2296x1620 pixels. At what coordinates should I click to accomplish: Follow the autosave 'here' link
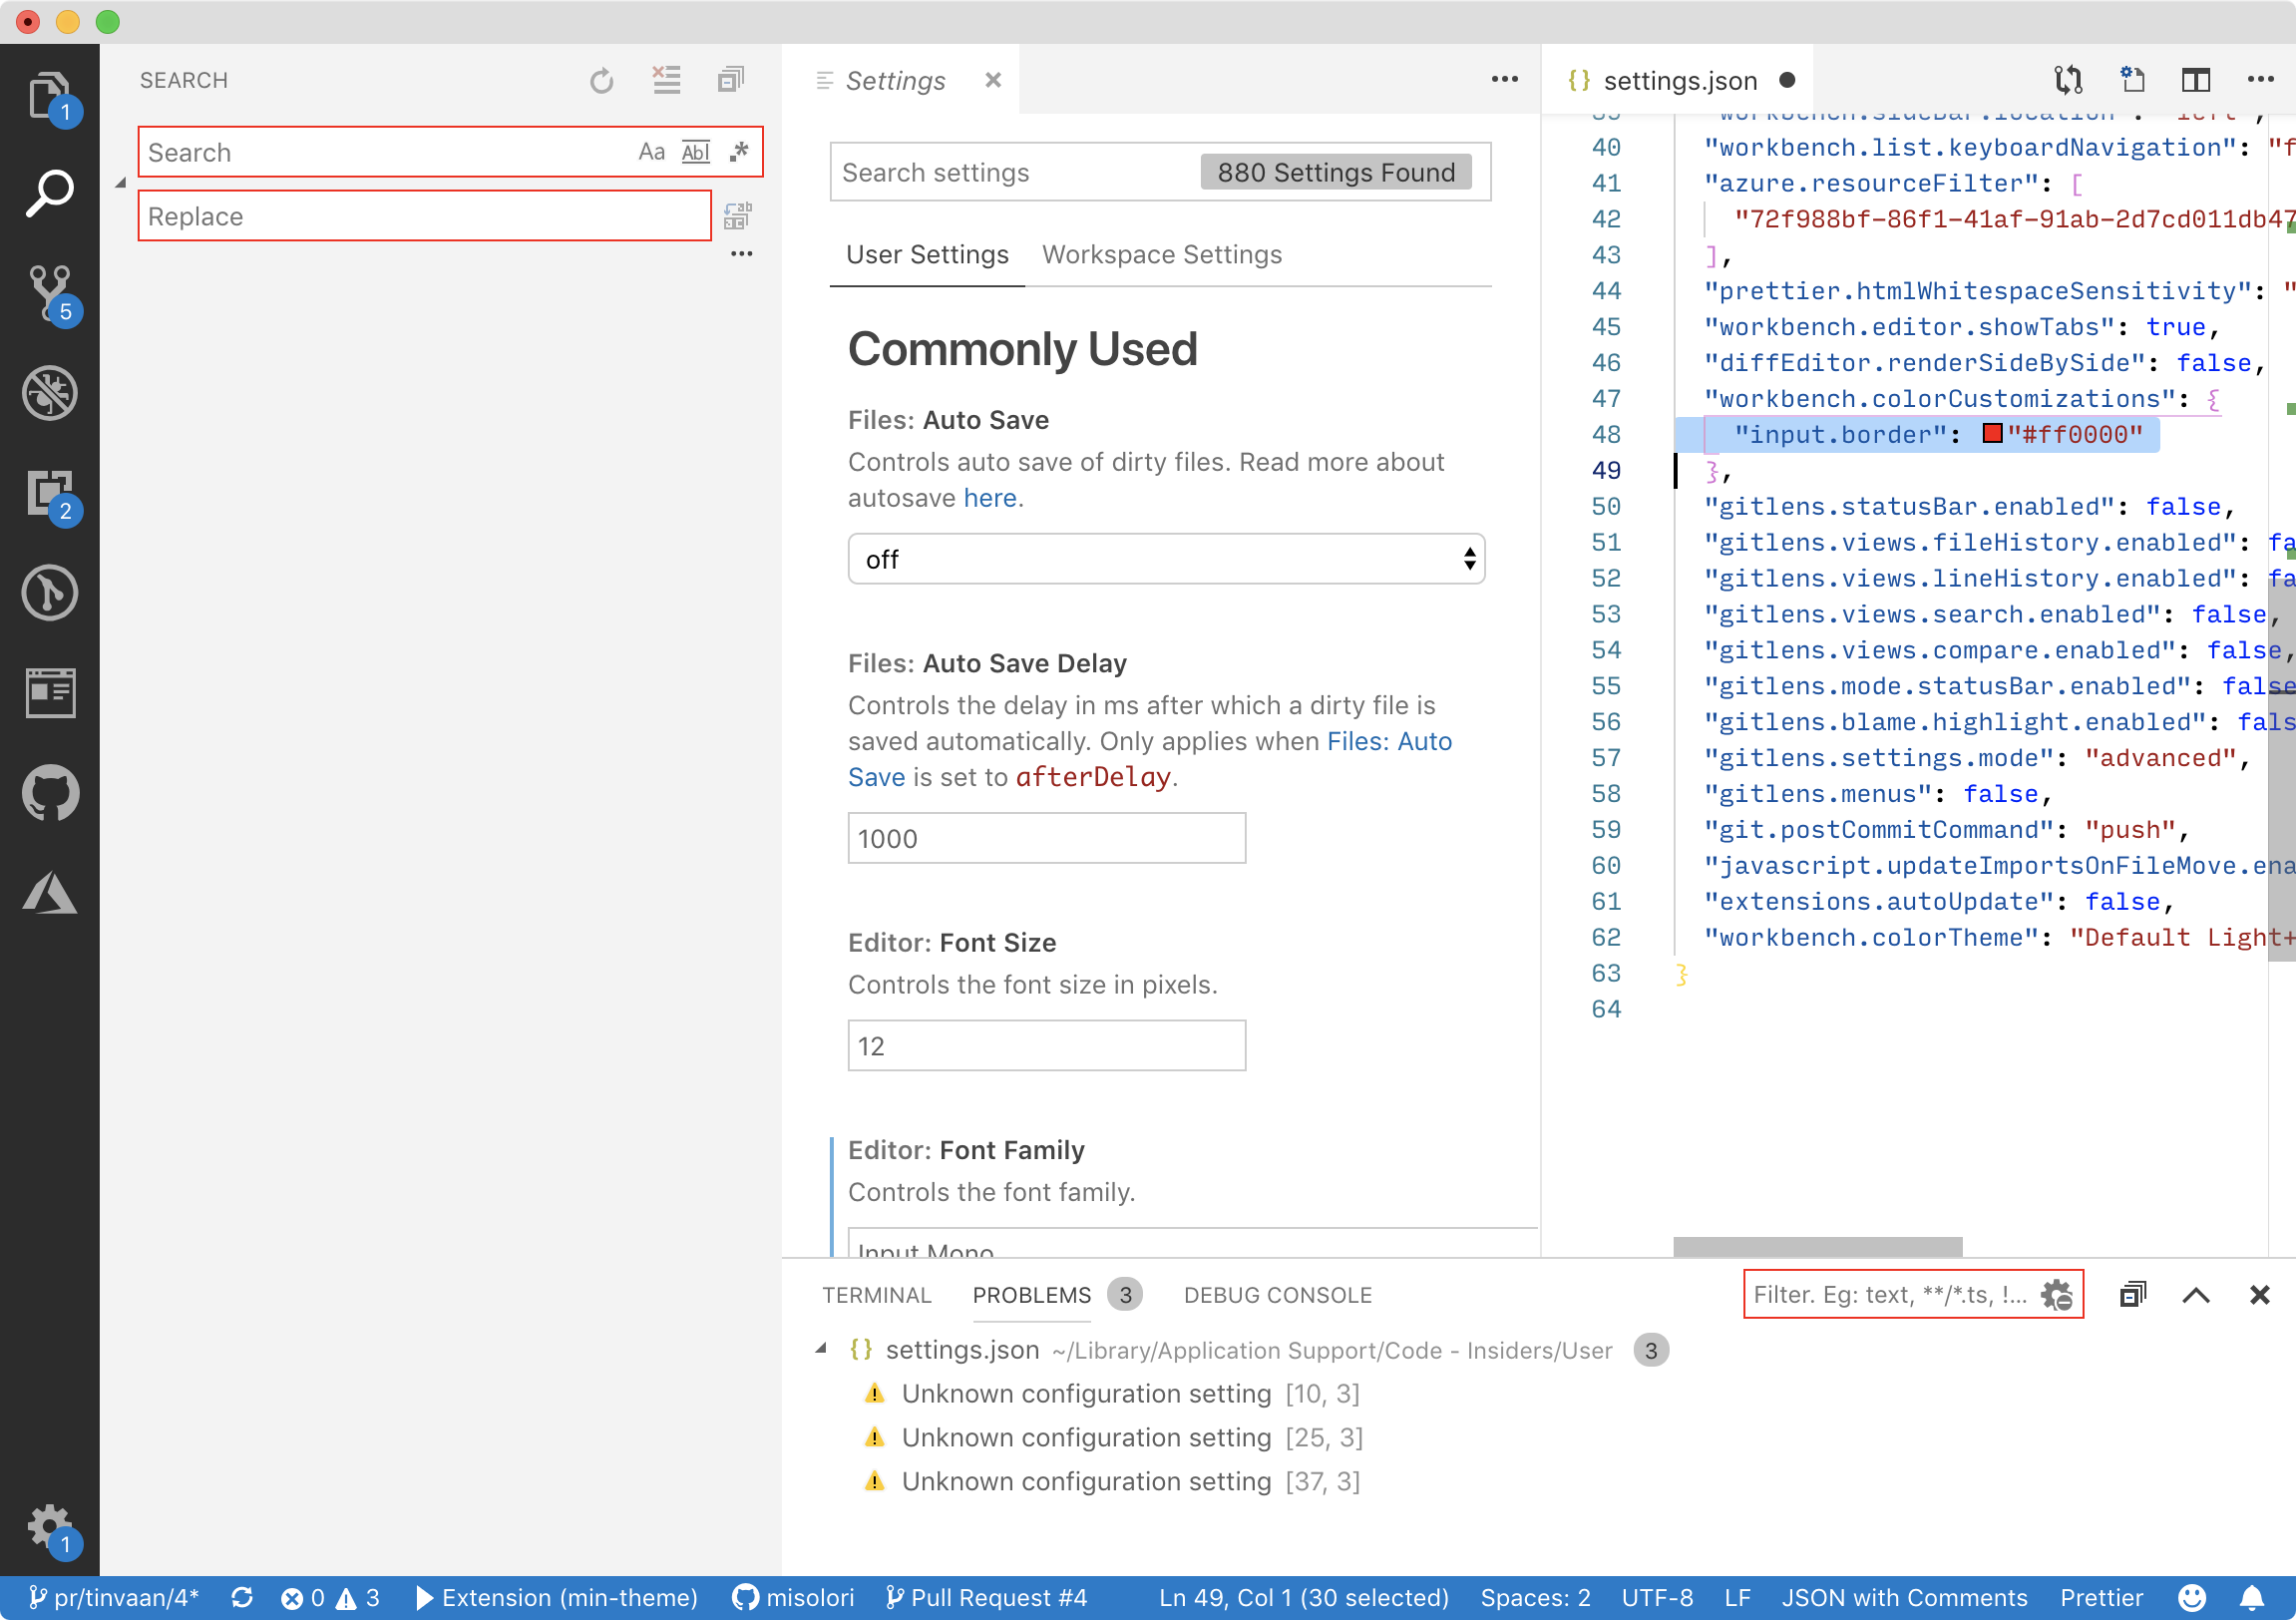990,497
